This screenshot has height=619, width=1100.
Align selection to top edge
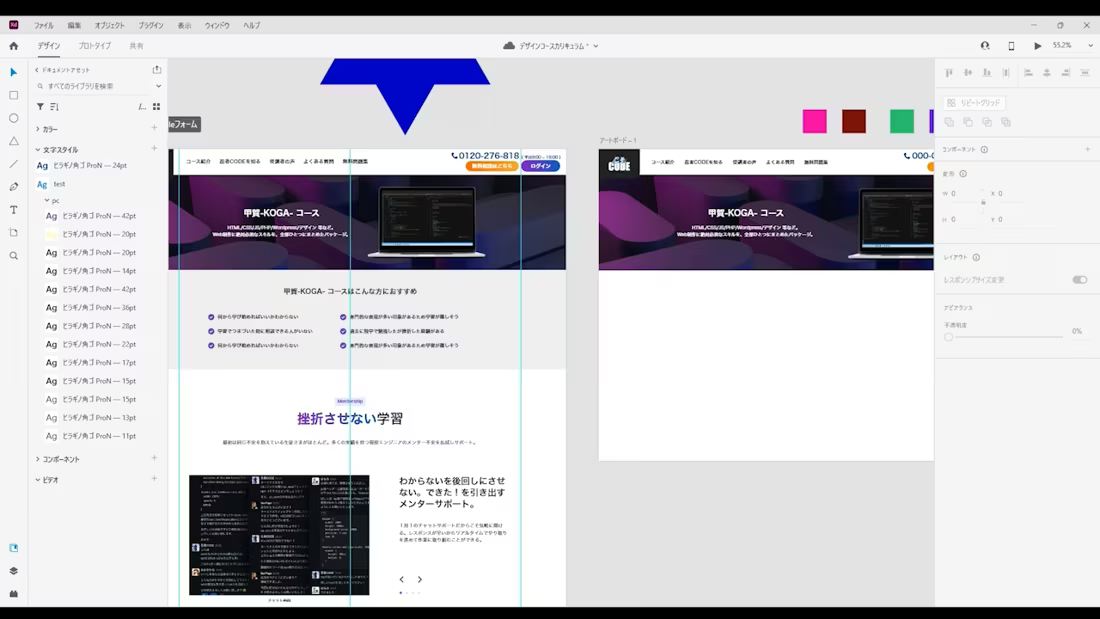coord(949,72)
